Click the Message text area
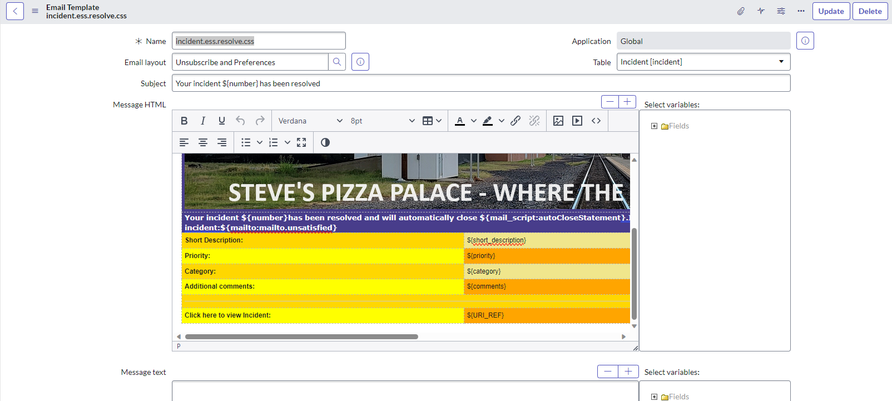This screenshot has height=401, width=892. point(405,391)
